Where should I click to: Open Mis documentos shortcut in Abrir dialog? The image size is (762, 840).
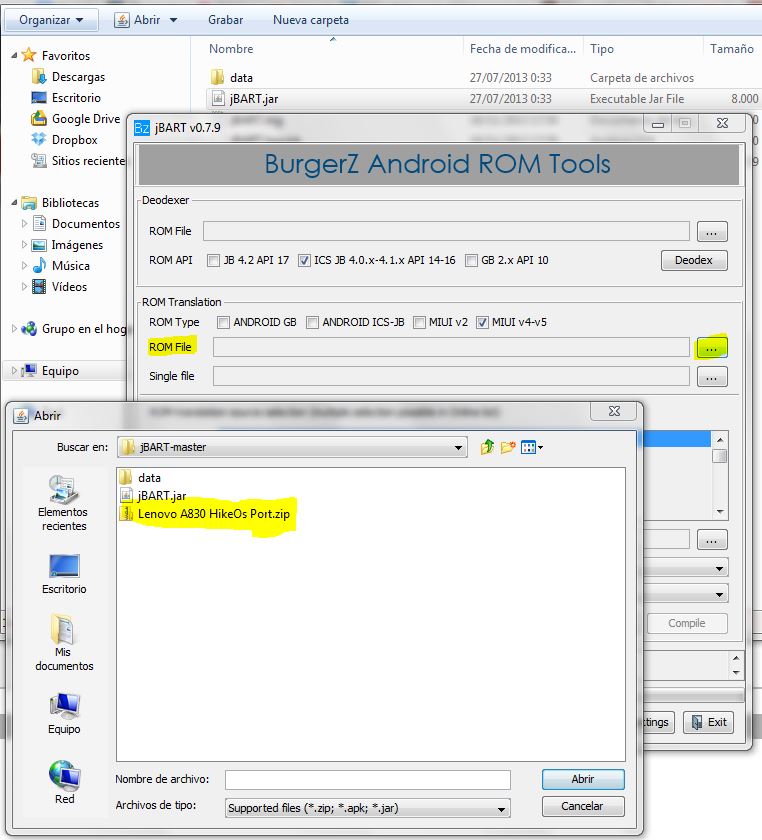(64, 643)
